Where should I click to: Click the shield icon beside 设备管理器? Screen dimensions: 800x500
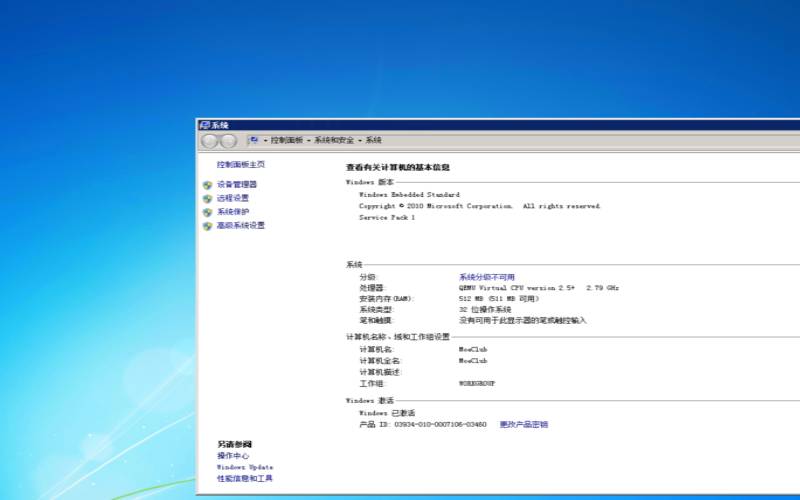207,185
